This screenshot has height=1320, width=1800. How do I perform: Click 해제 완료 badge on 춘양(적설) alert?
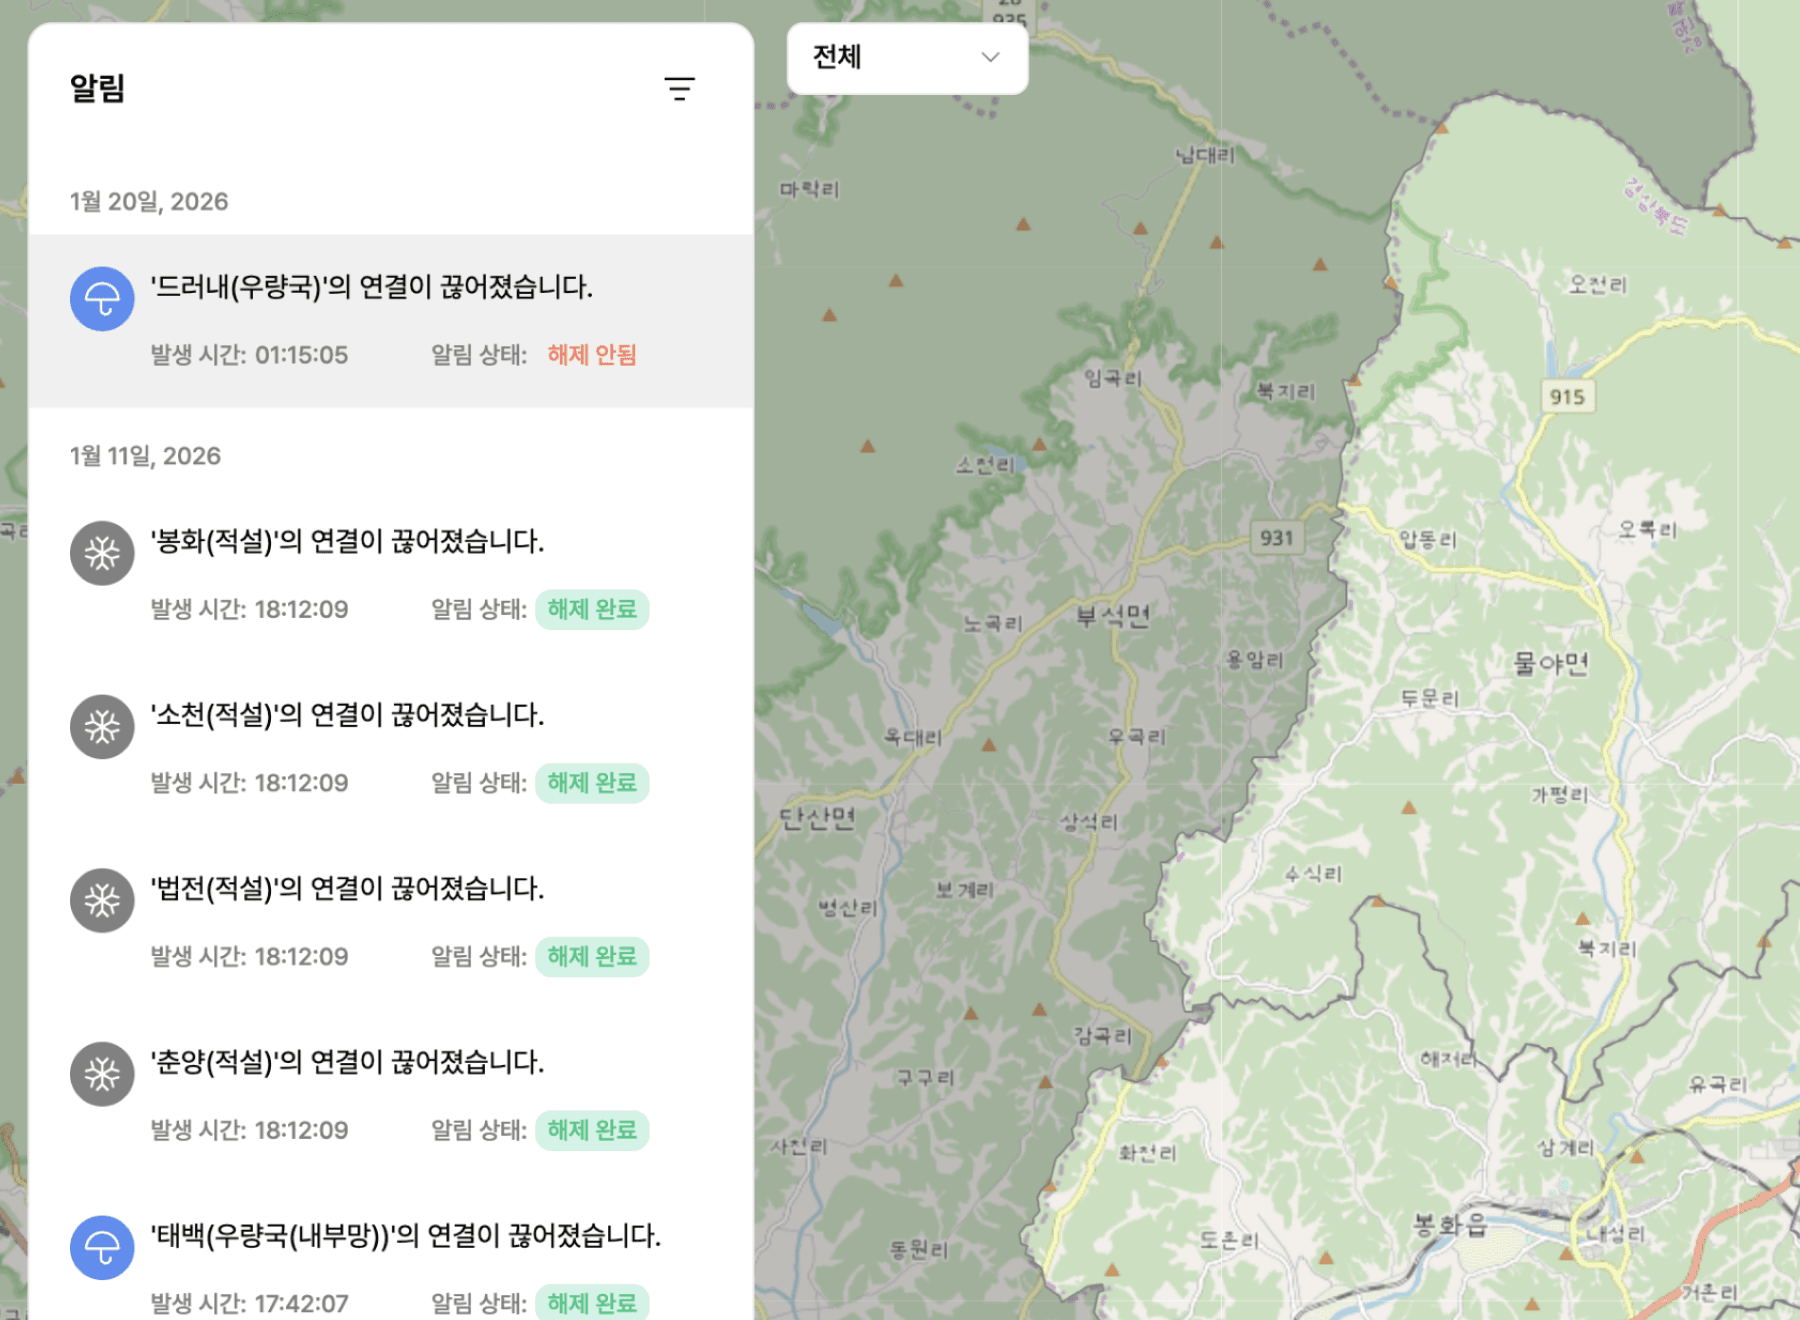592,1130
